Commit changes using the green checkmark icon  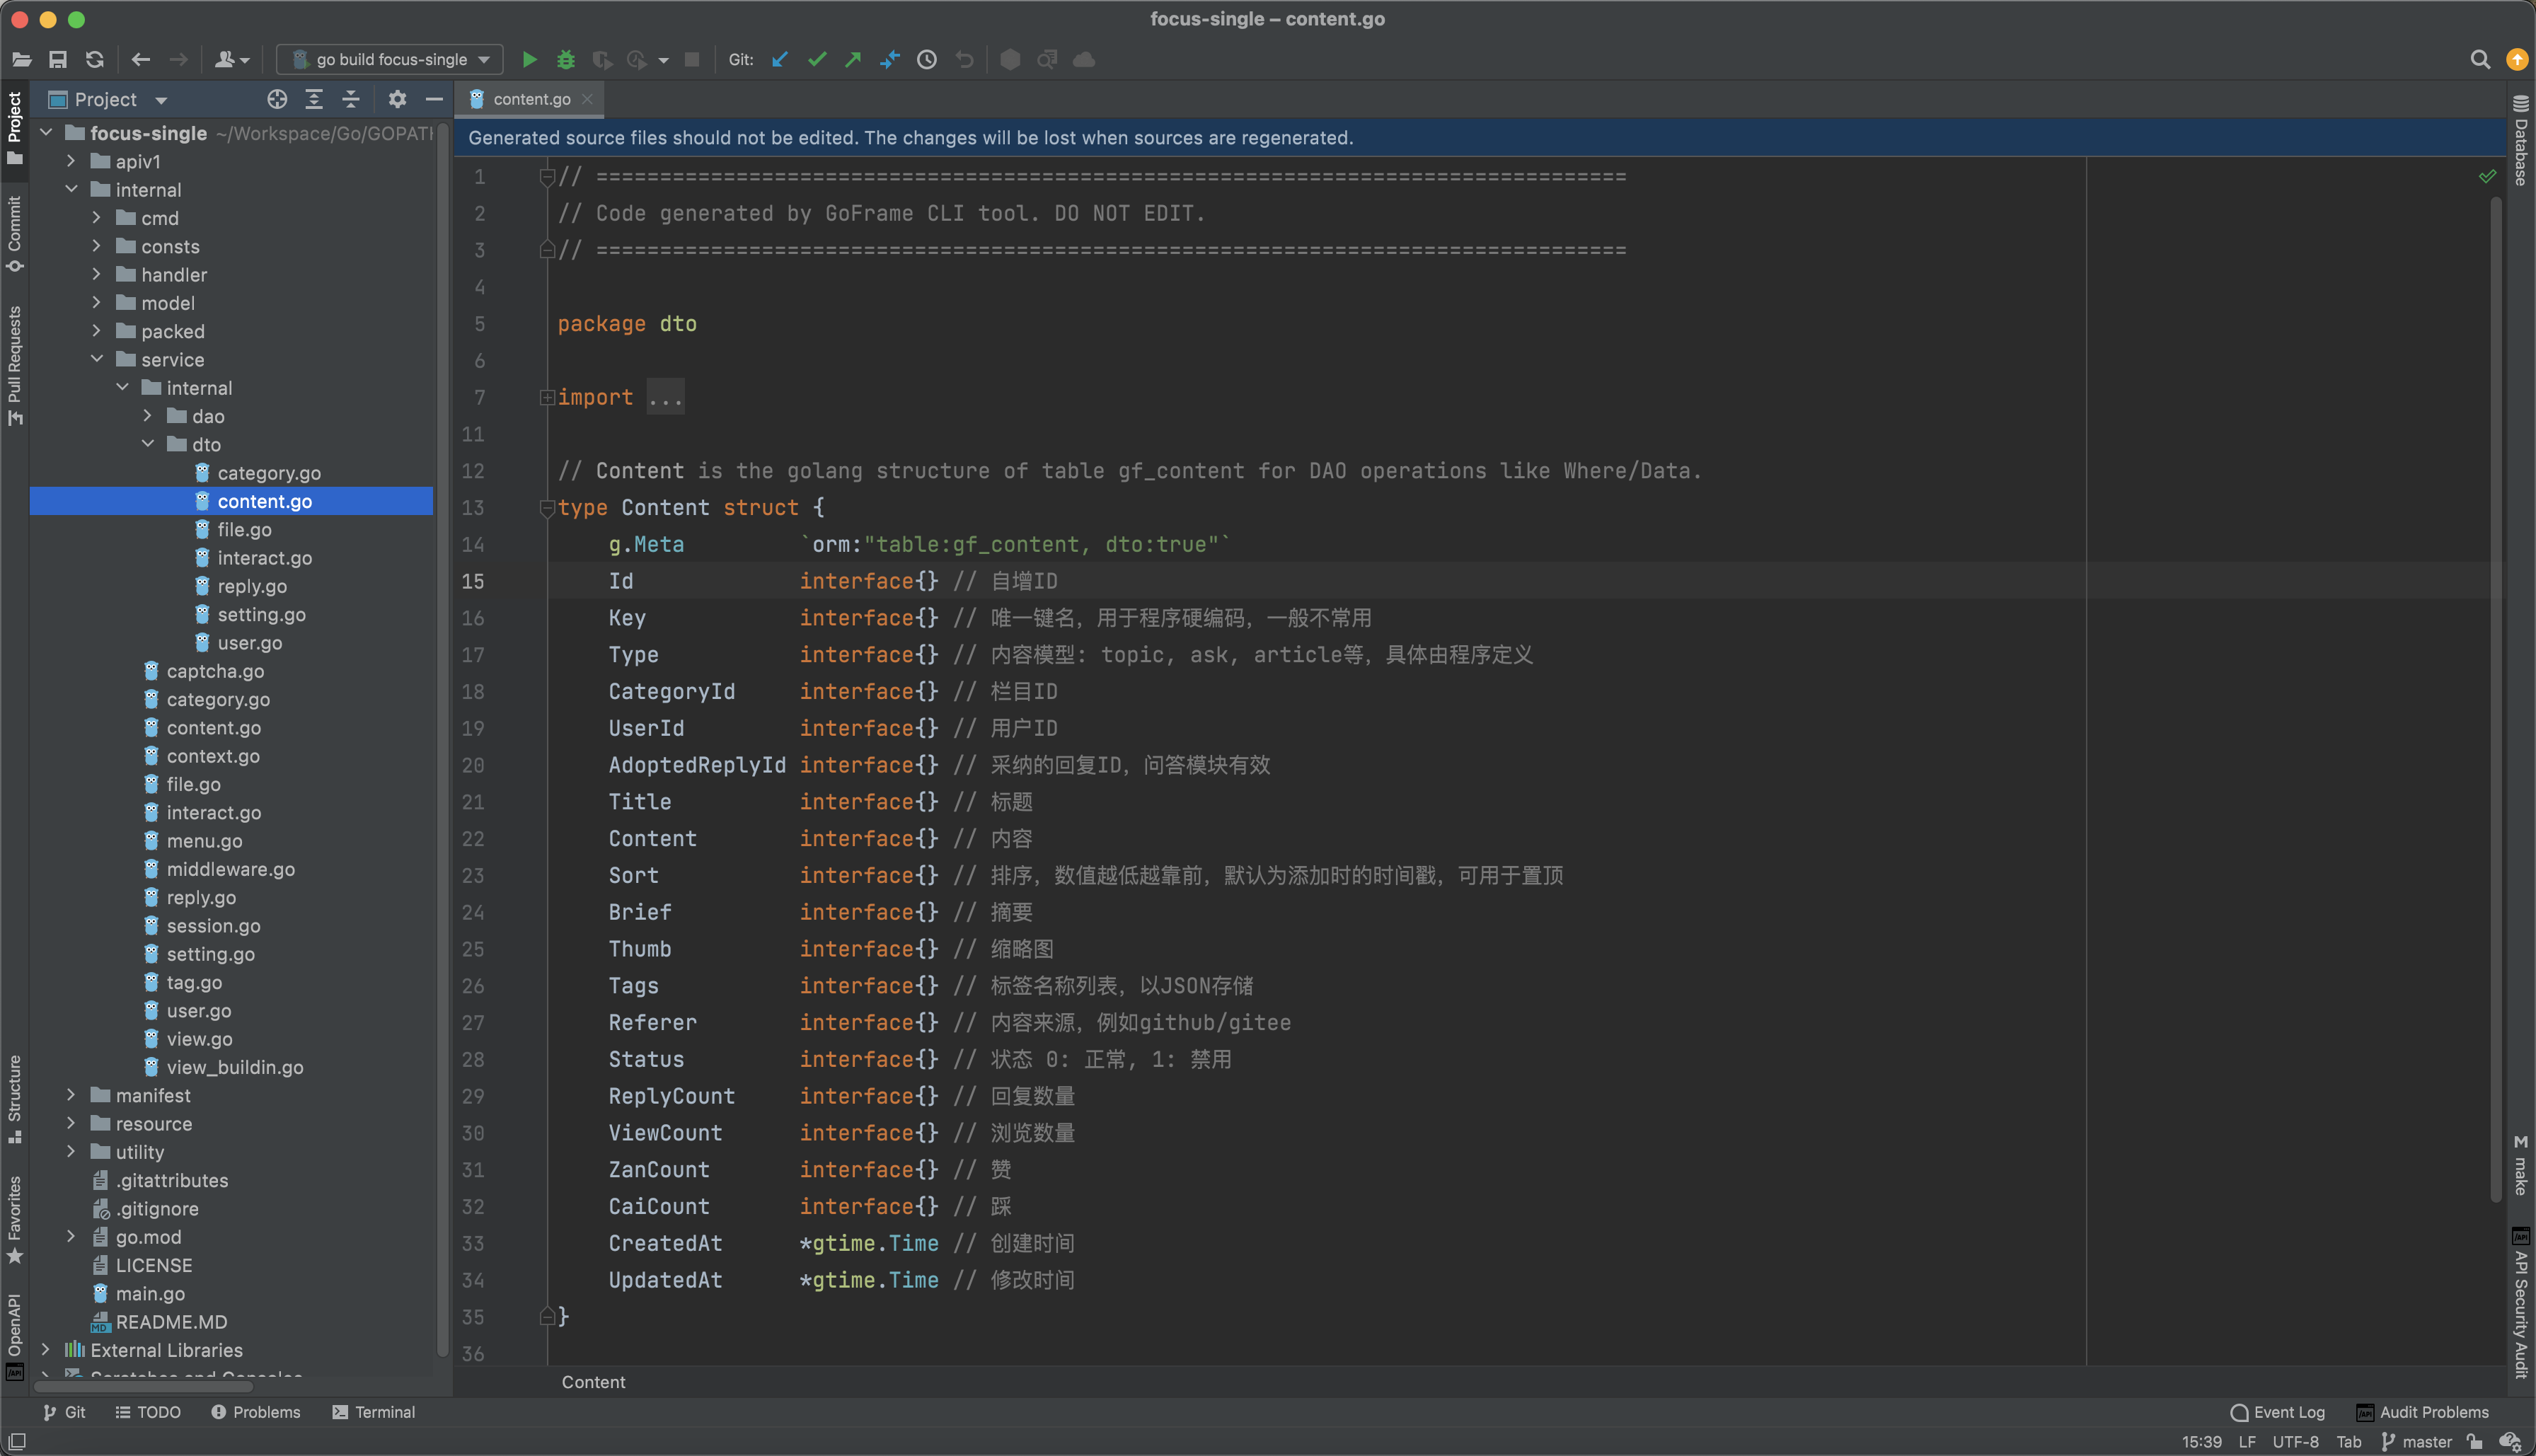click(817, 59)
